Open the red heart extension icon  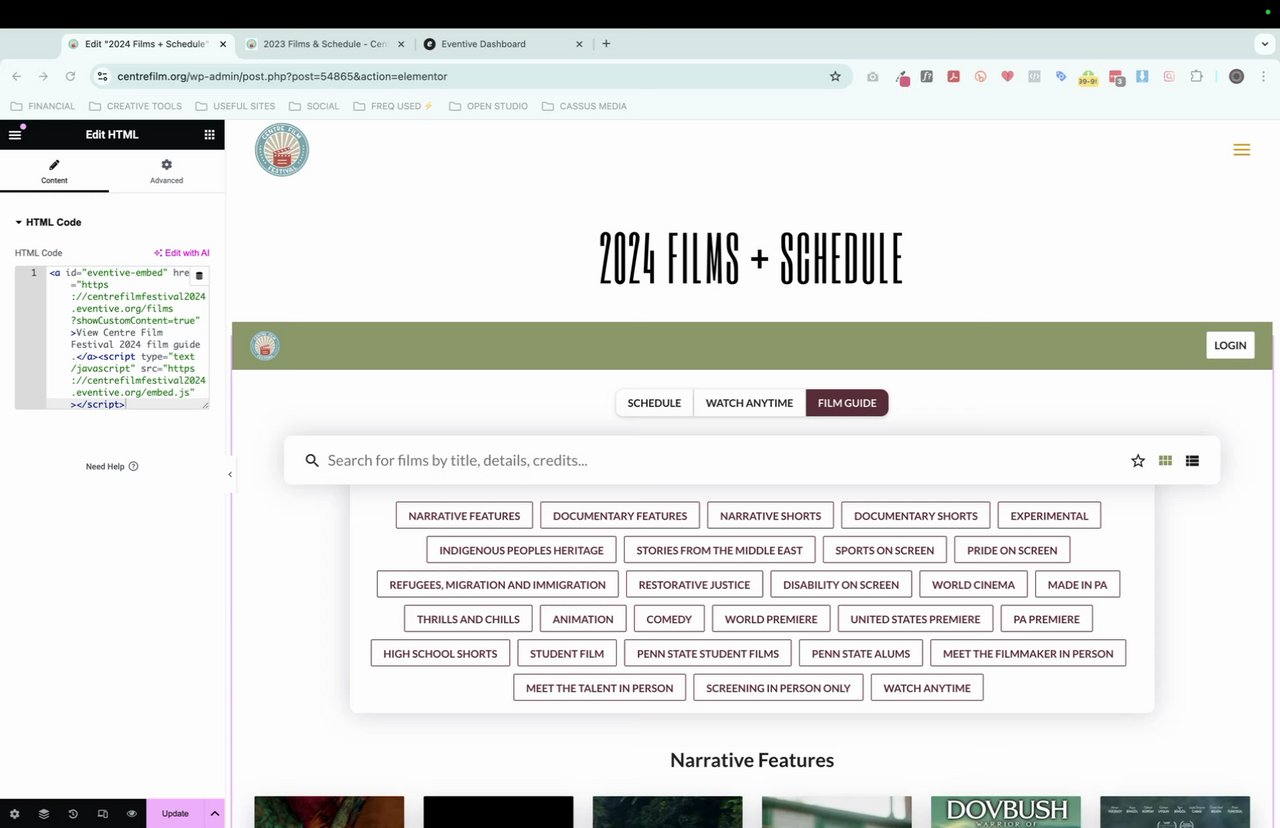pyautogui.click(x=1008, y=76)
